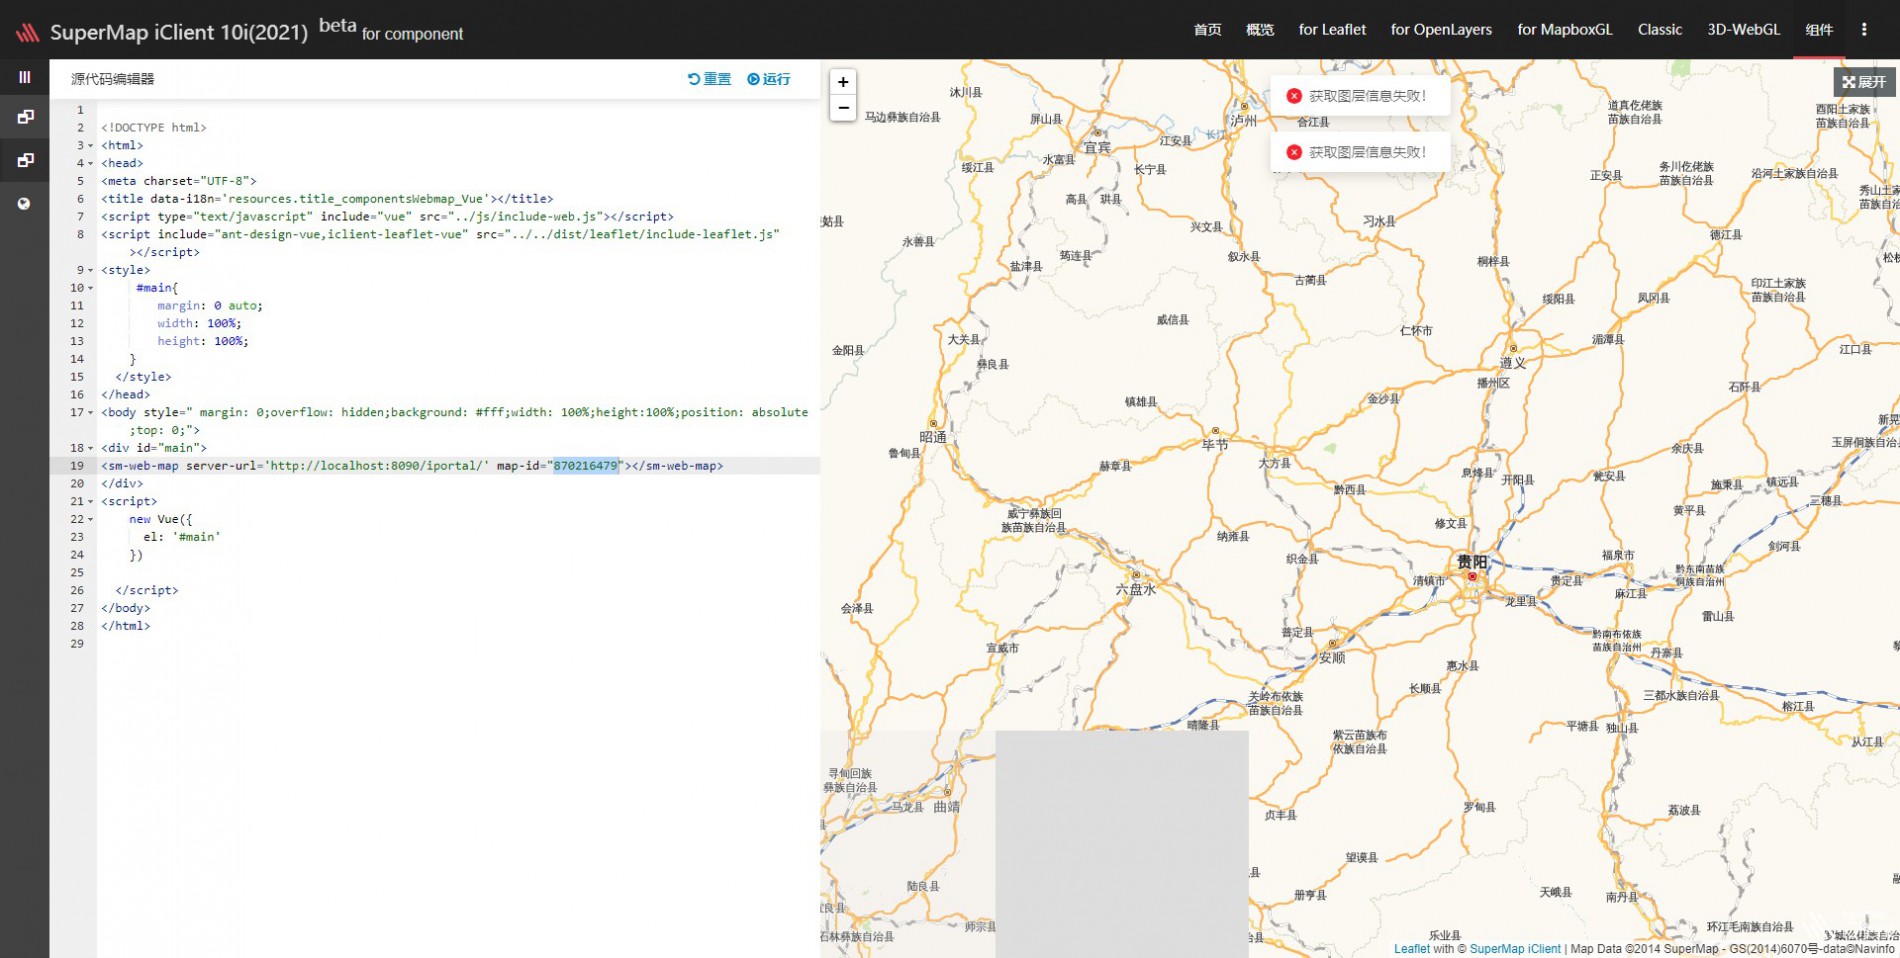Switch to the for Leaflet section
Screen dimensions: 1900x958
point(1332,30)
